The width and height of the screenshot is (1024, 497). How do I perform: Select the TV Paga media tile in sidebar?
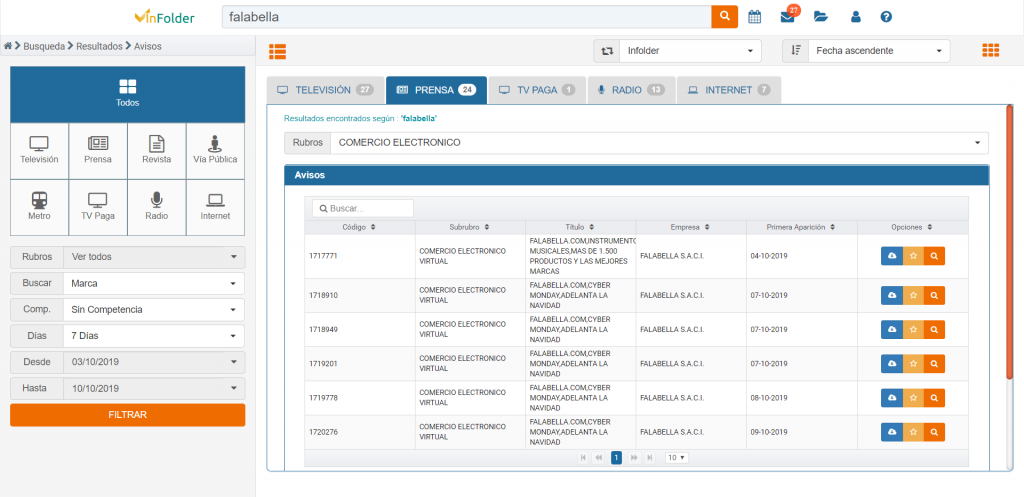98,207
